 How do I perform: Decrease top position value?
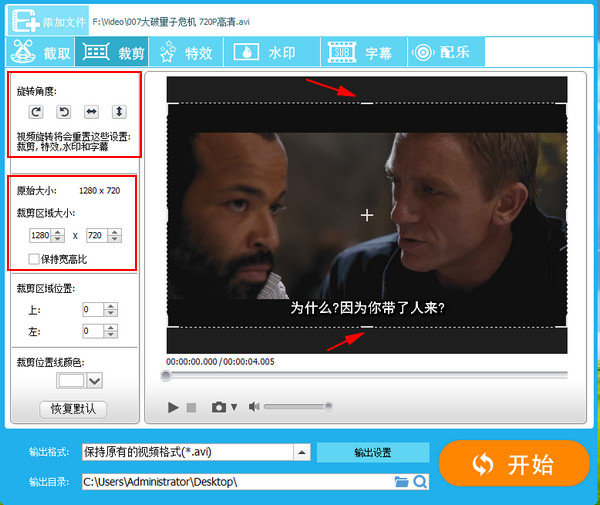(111, 313)
